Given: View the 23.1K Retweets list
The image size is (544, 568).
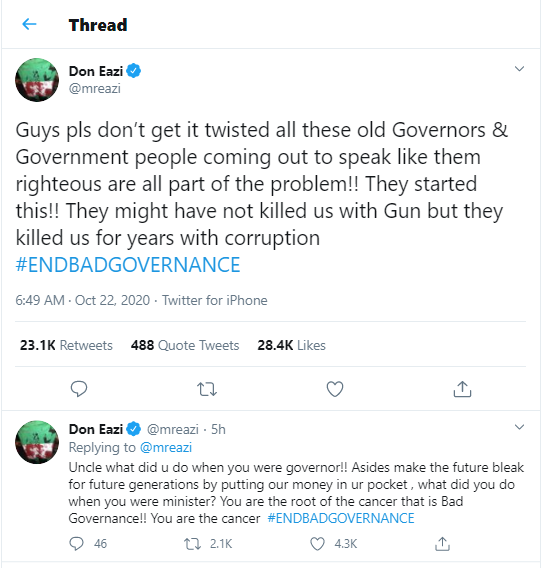Looking at the screenshot, I should (66, 345).
